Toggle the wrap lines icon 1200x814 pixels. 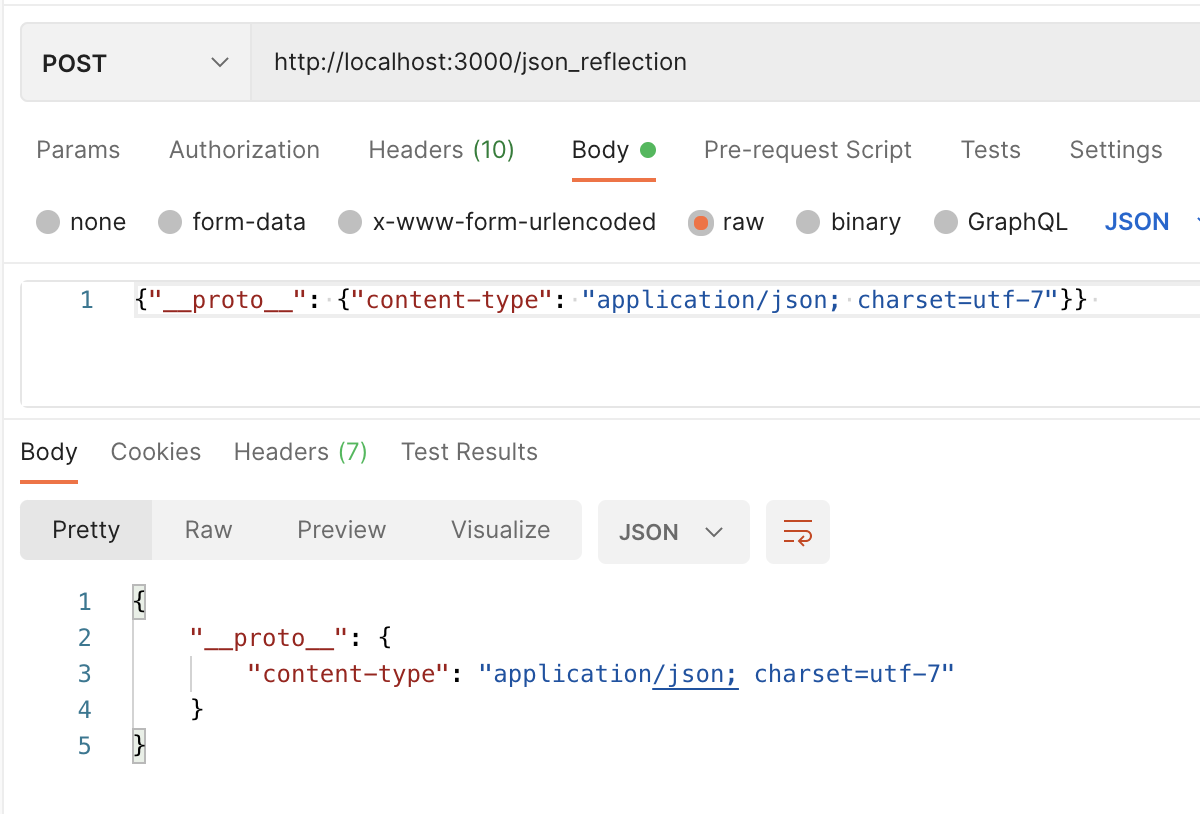coord(798,532)
